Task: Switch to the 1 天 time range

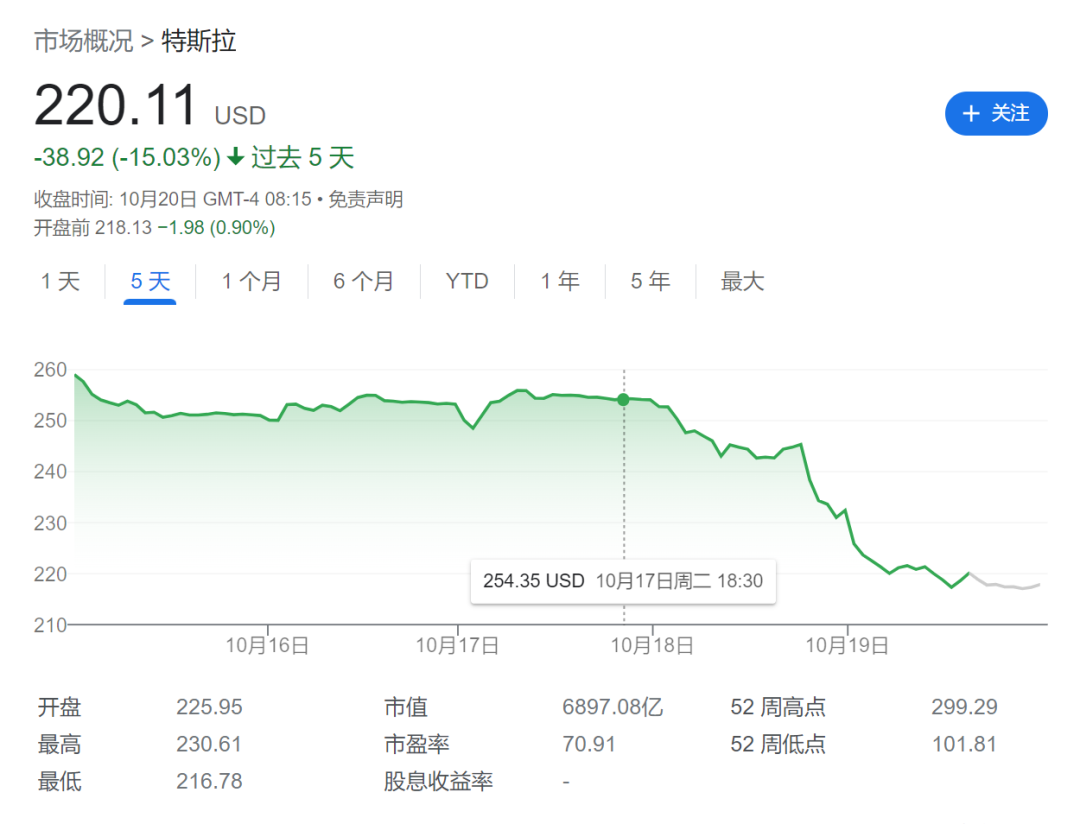Action: point(60,281)
